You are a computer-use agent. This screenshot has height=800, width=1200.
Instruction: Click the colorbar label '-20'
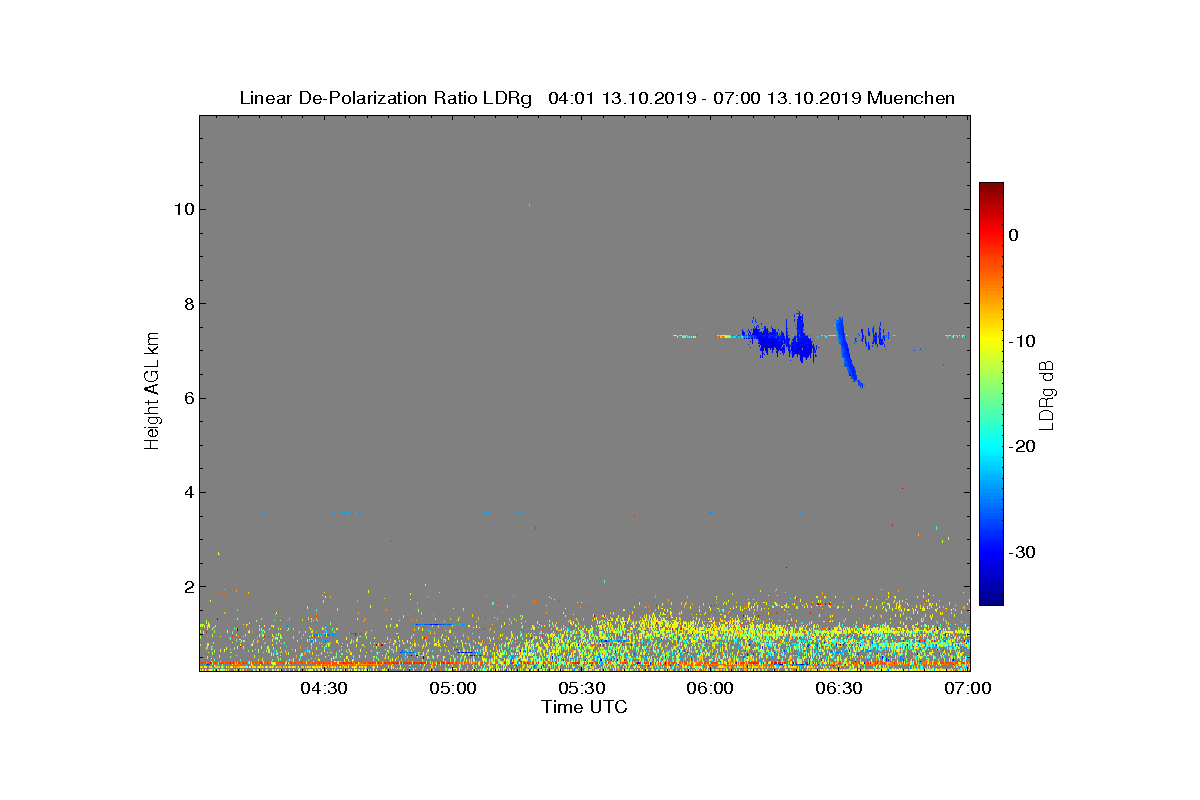(1021, 447)
